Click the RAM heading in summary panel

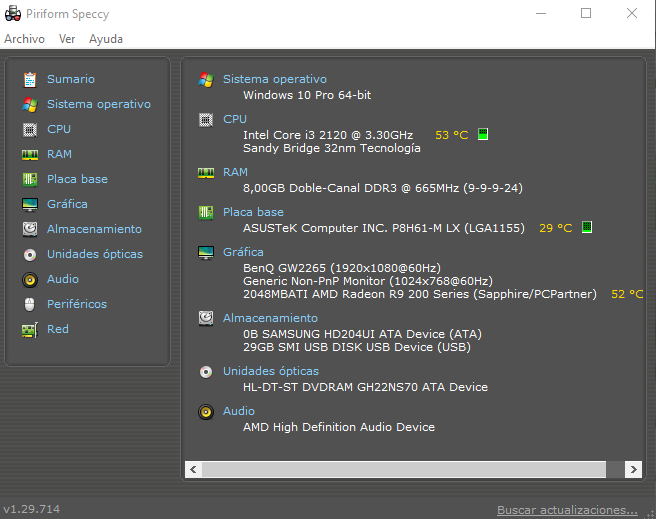pos(235,172)
